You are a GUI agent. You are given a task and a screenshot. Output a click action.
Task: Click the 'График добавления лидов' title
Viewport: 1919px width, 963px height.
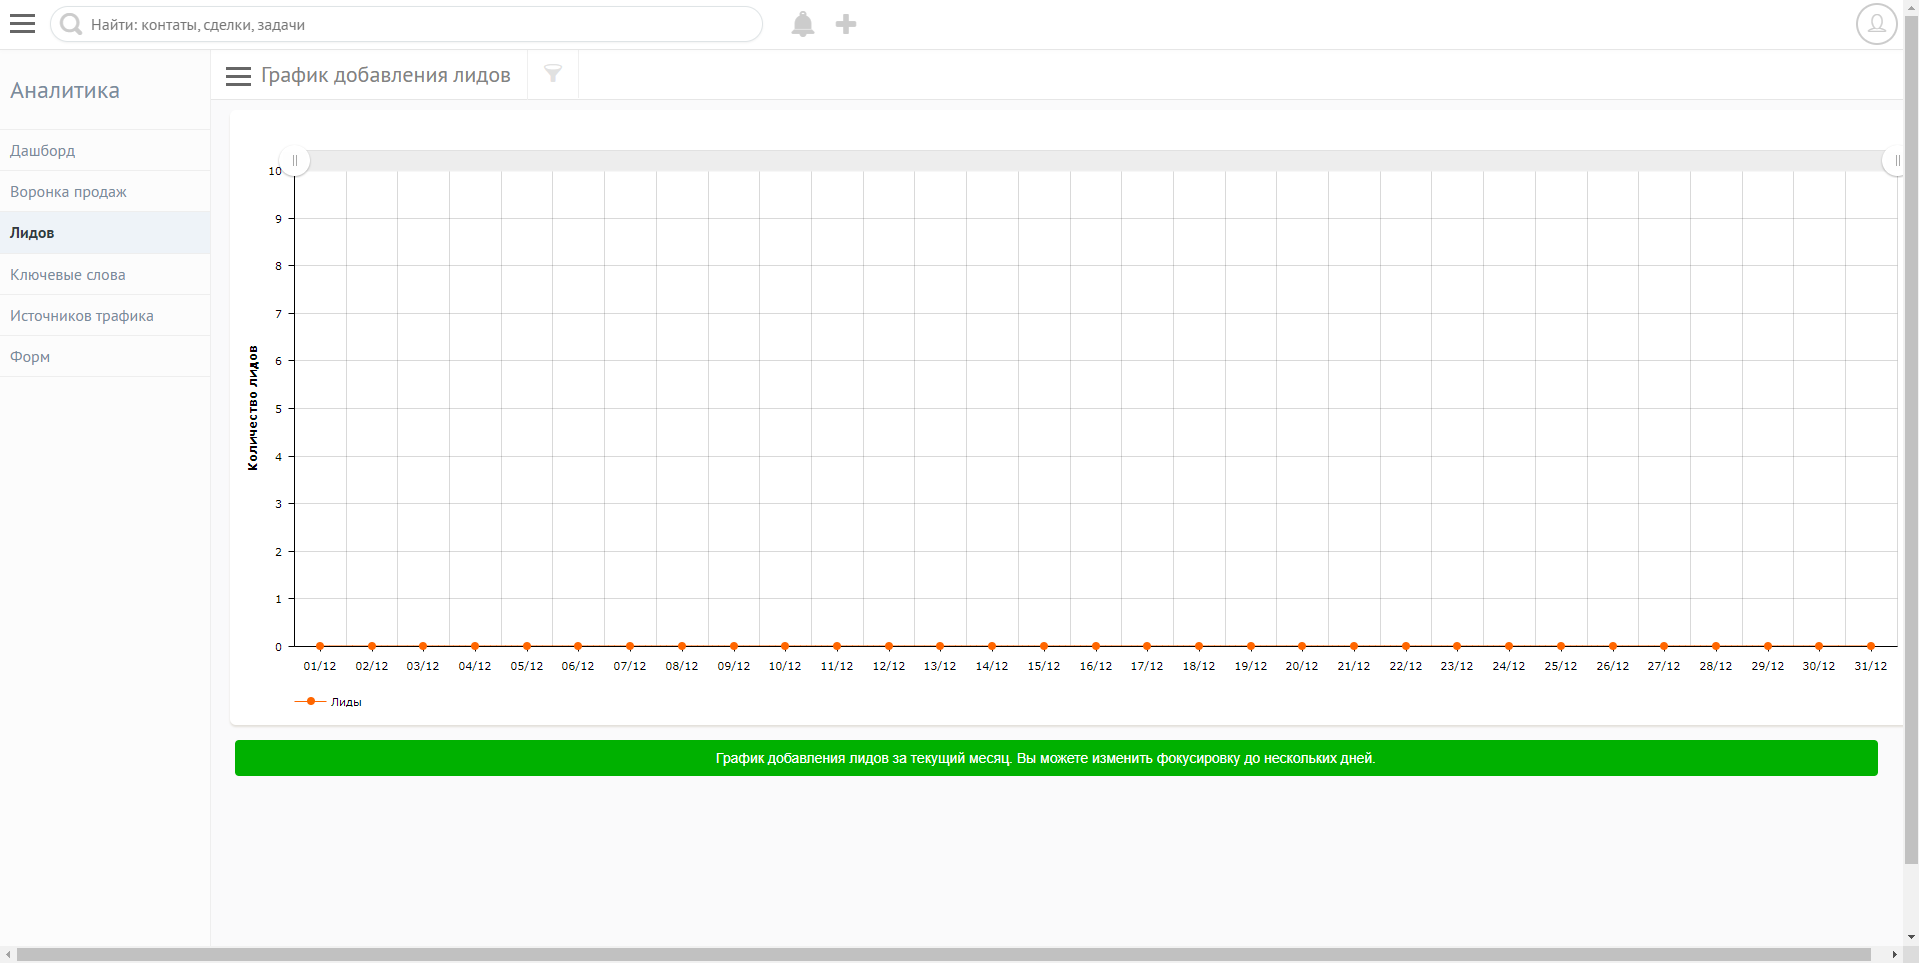pos(386,75)
